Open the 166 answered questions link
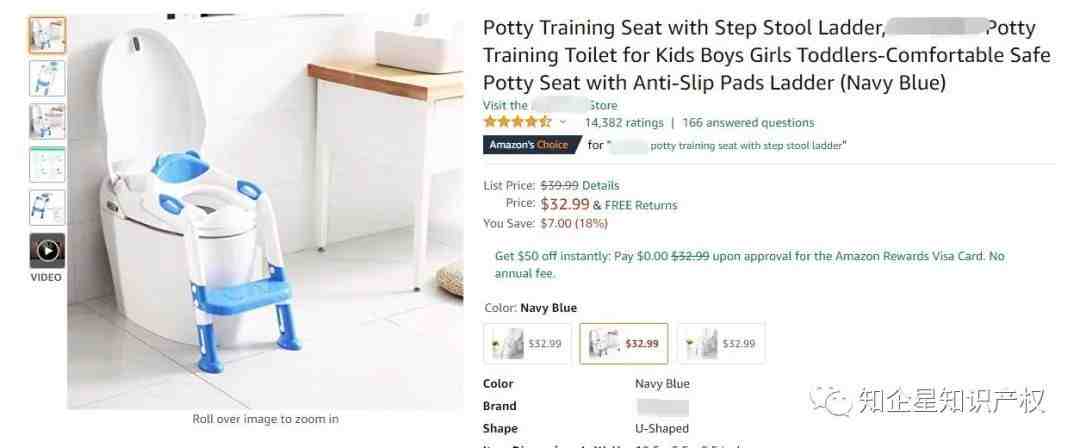Screen dimensions: 1080x448 748,123
